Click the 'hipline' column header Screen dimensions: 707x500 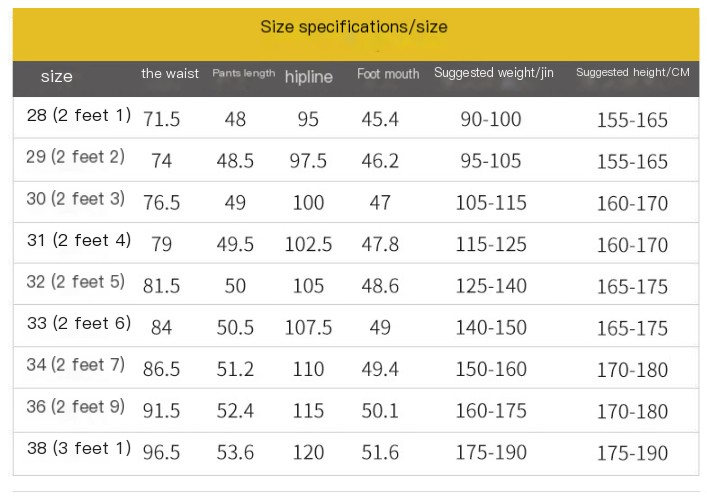coord(309,77)
